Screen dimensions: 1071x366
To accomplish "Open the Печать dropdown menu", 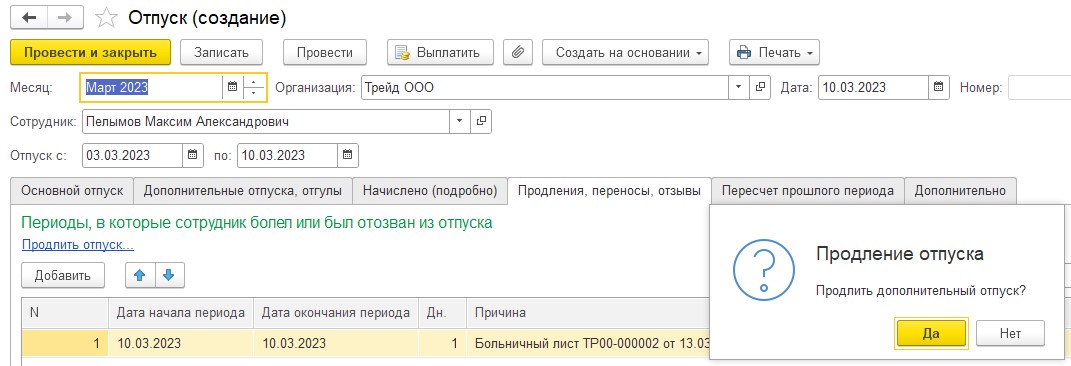I will point(775,53).
